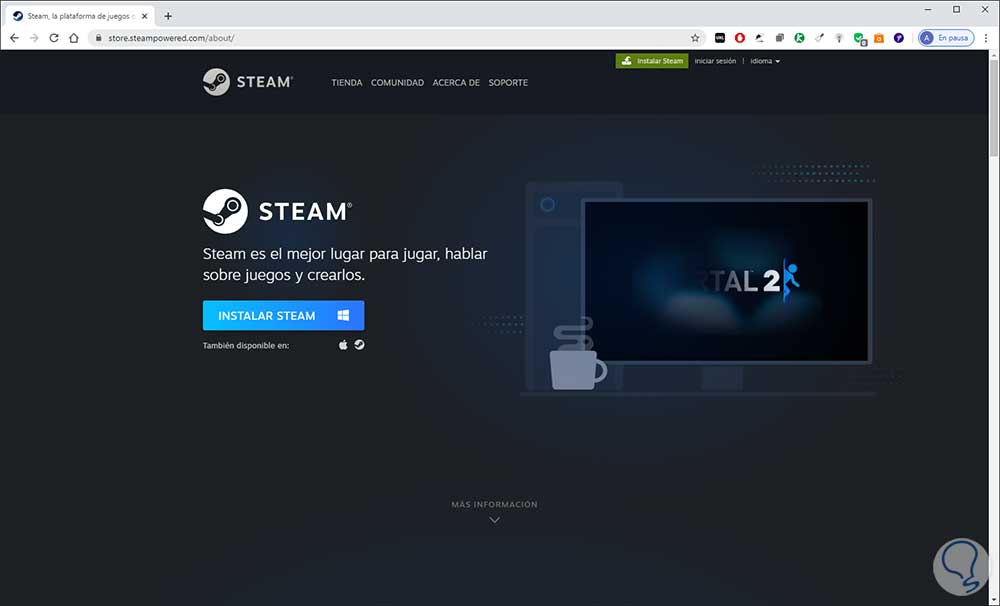This screenshot has width=1000, height=606.
Task: Click the down chevron under Más Información
Action: click(494, 520)
